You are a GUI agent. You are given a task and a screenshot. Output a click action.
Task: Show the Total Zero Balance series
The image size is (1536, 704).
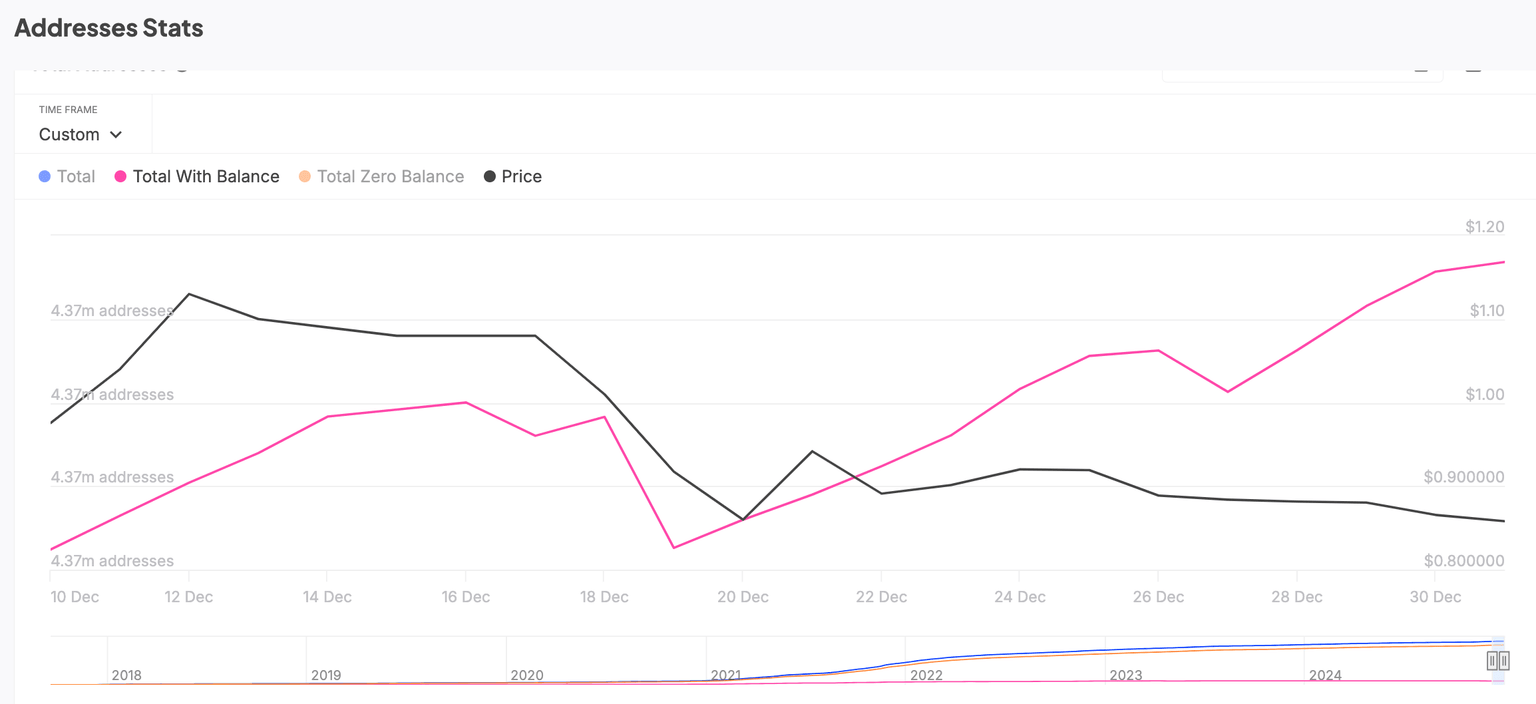point(381,177)
